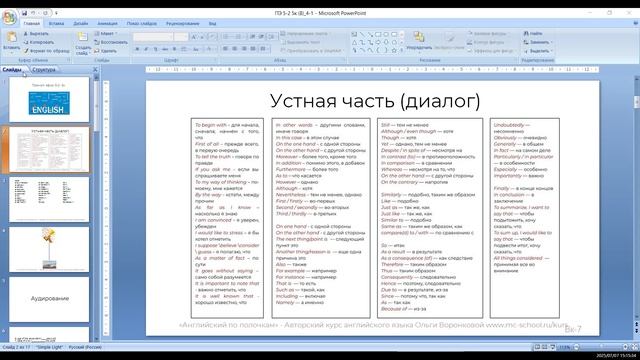Select the triangle shape in the gallery

[354, 42]
